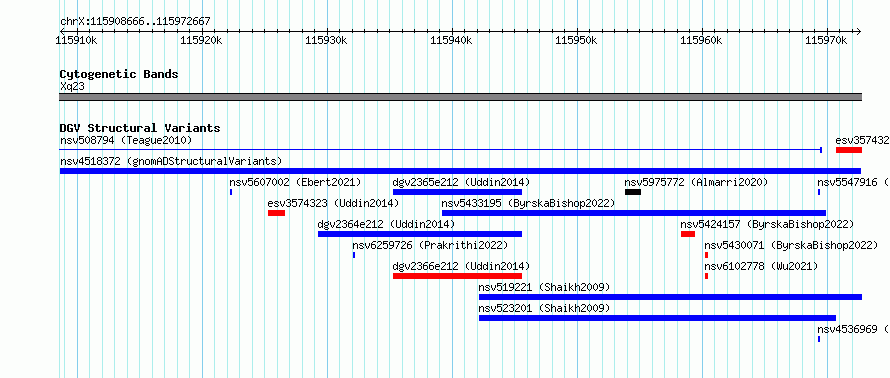Screen dimensions: 890x378
Task: Select the blue dgv2364e212 variant bar
Action: click(420, 234)
